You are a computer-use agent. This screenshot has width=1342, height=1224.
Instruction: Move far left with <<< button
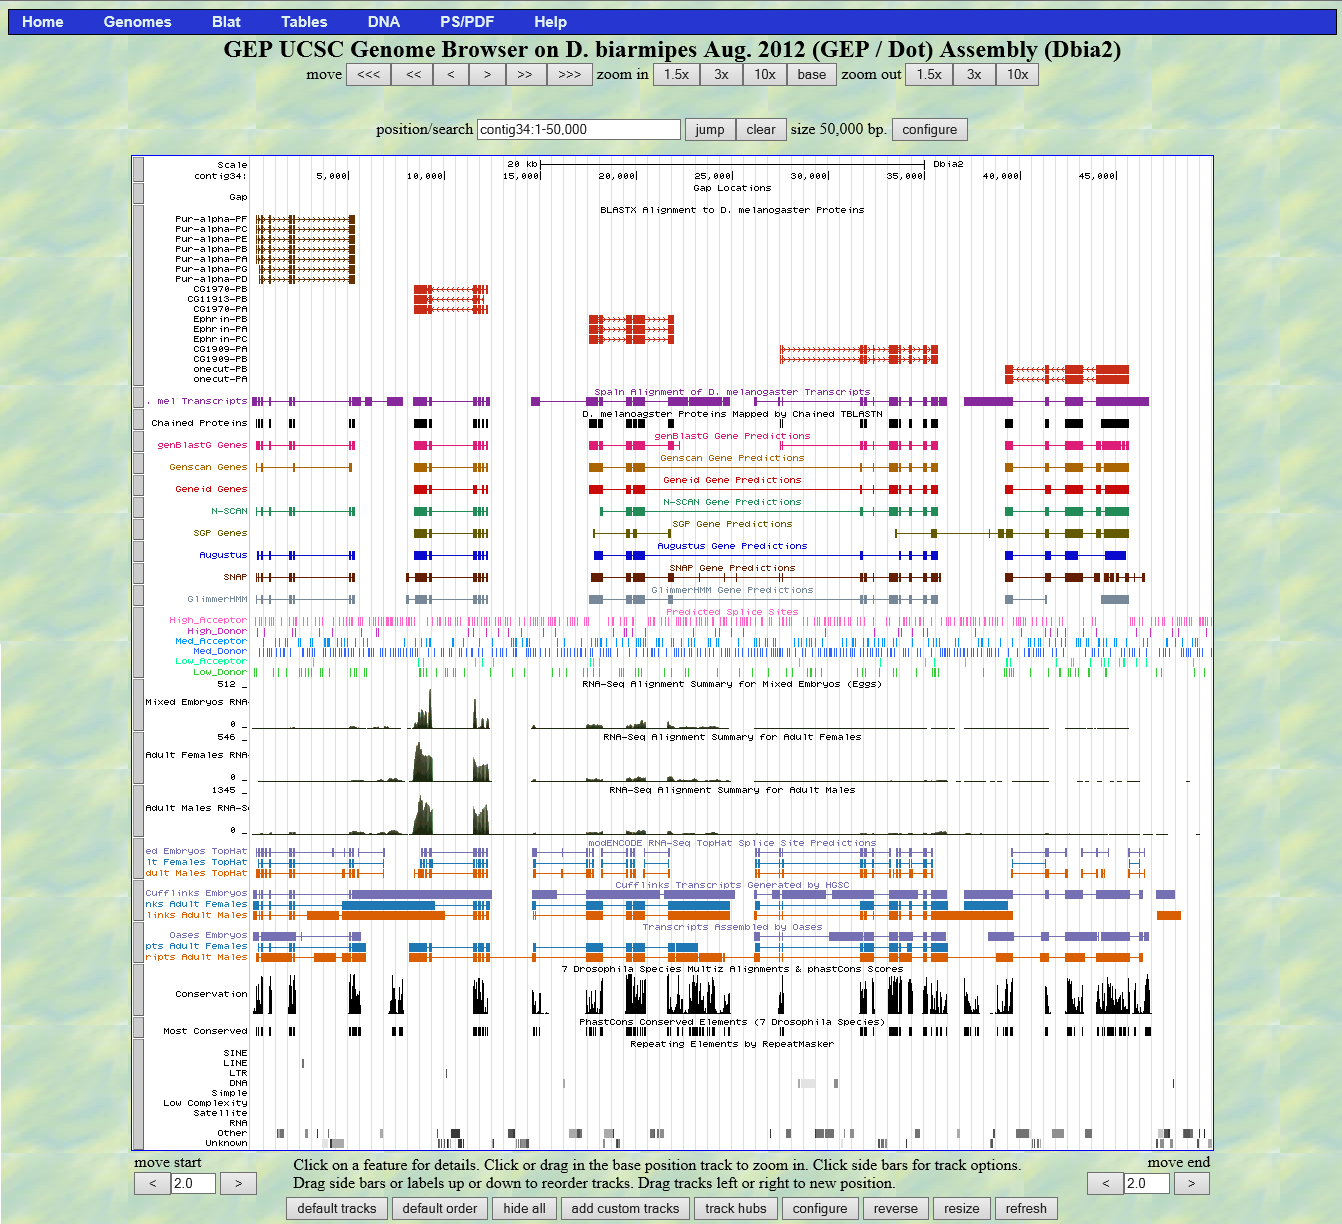(x=368, y=74)
